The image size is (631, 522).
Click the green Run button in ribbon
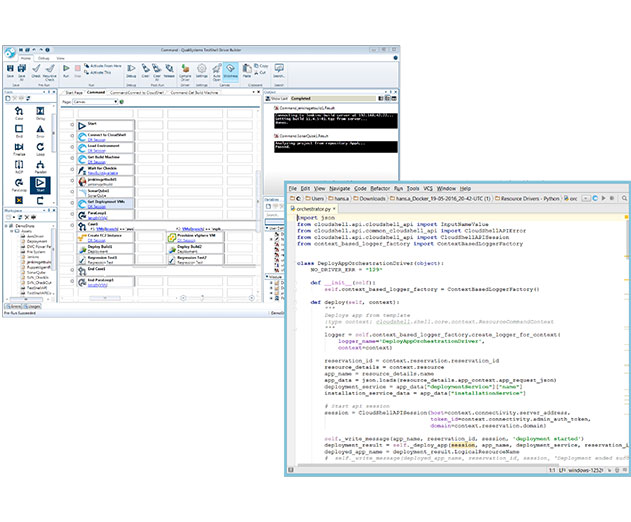click(x=66, y=70)
